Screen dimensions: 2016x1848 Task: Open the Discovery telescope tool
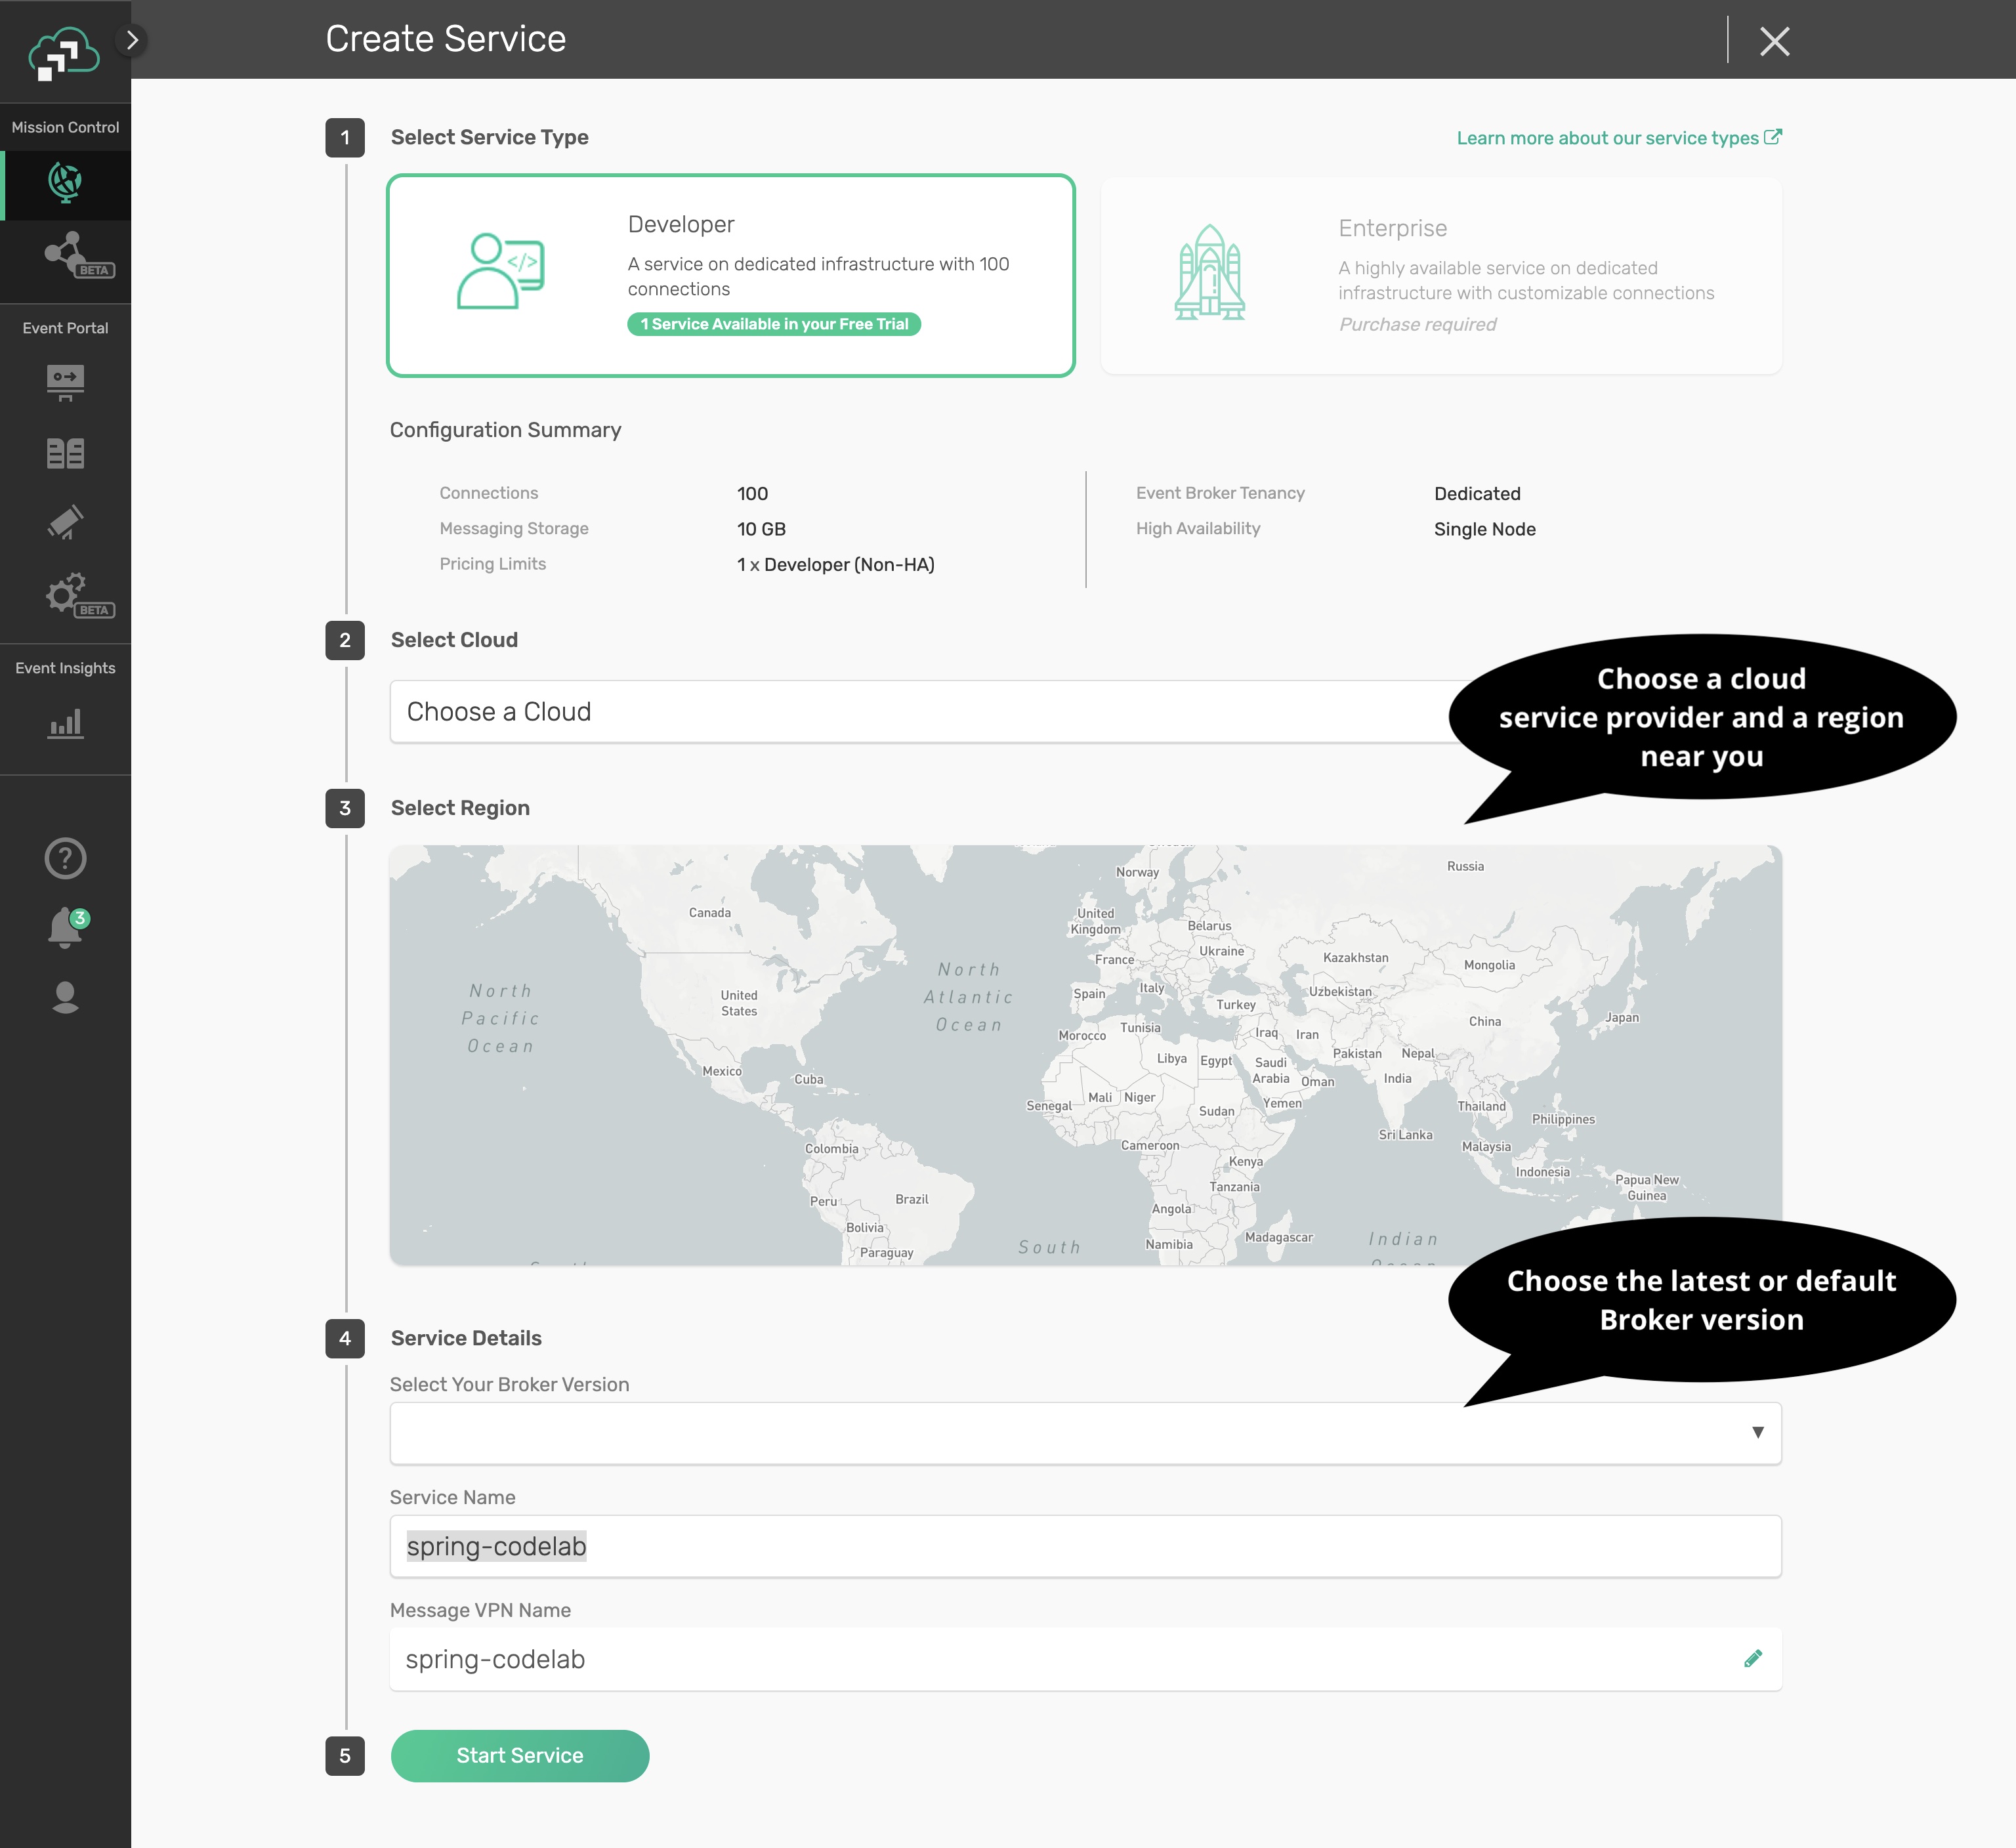[x=64, y=522]
